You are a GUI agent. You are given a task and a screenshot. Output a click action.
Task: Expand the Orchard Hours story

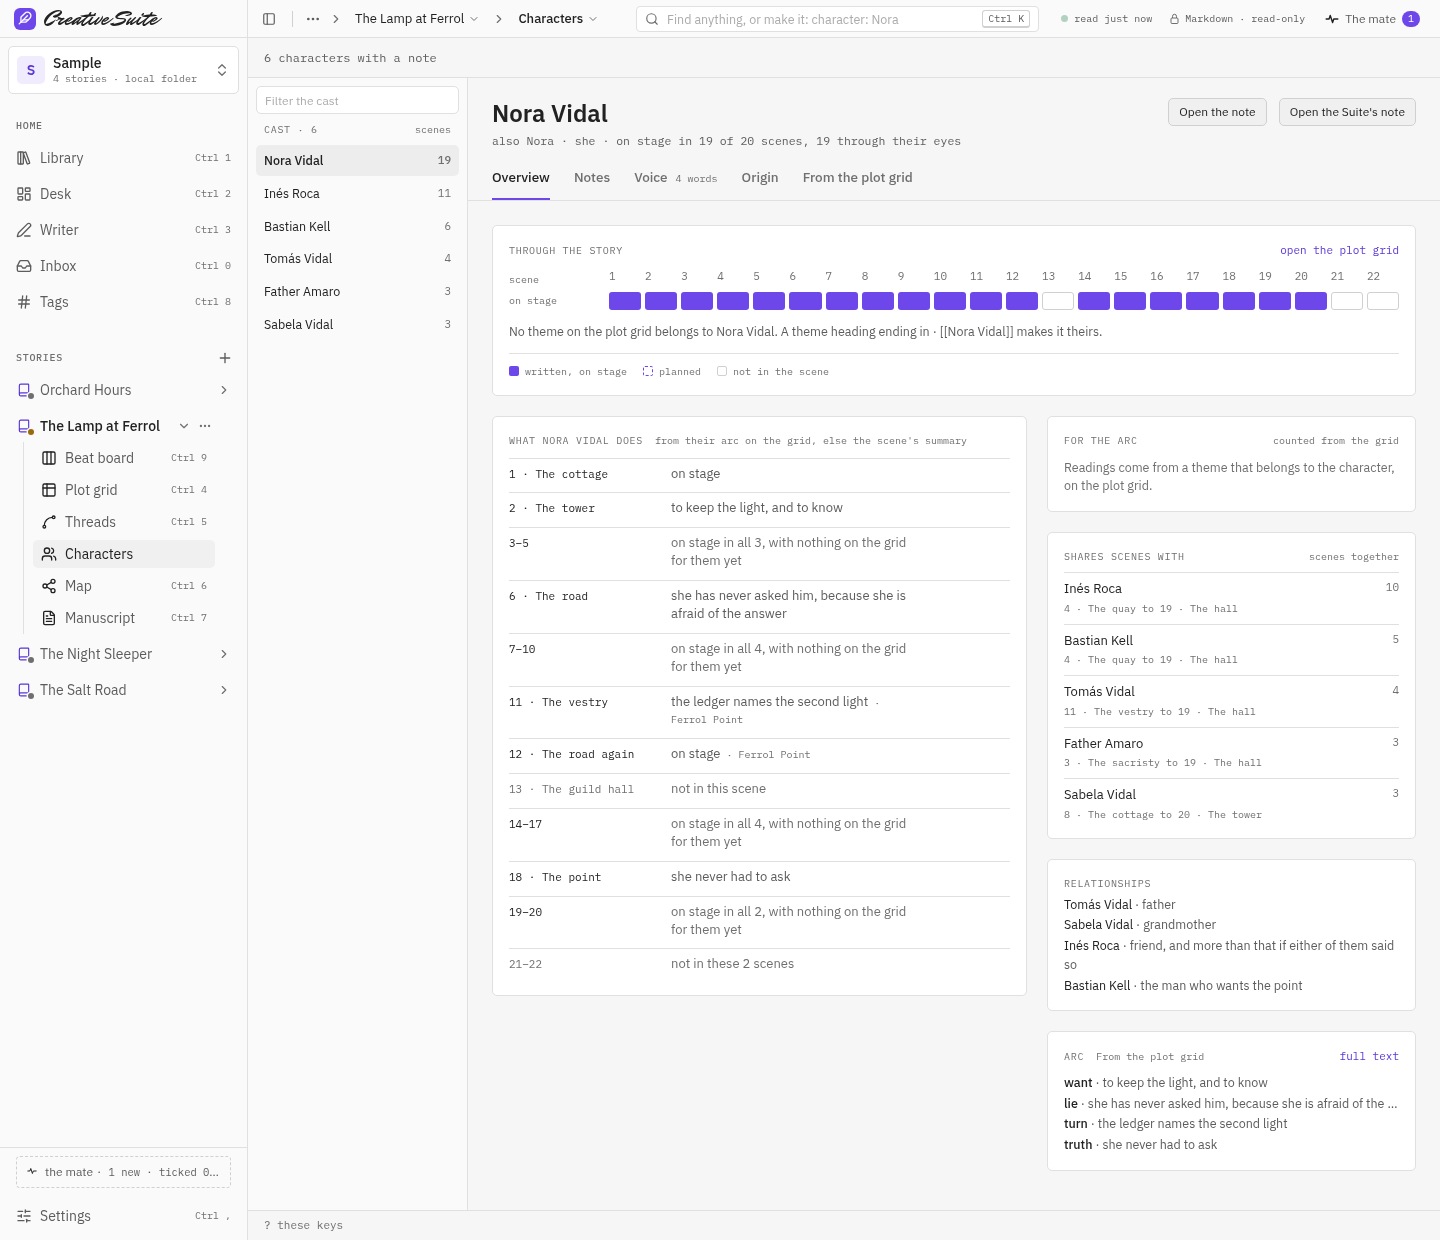click(224, 390)
